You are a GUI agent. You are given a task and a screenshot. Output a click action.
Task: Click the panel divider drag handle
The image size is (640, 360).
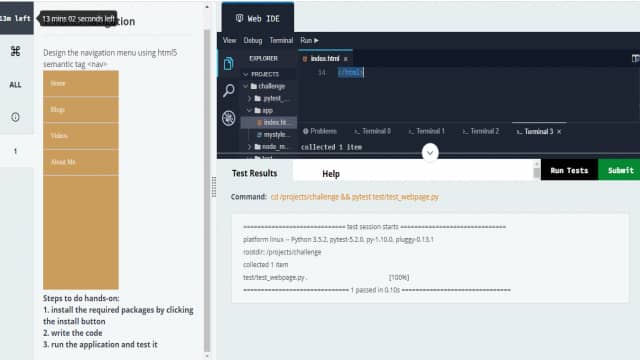coord(213,187)
